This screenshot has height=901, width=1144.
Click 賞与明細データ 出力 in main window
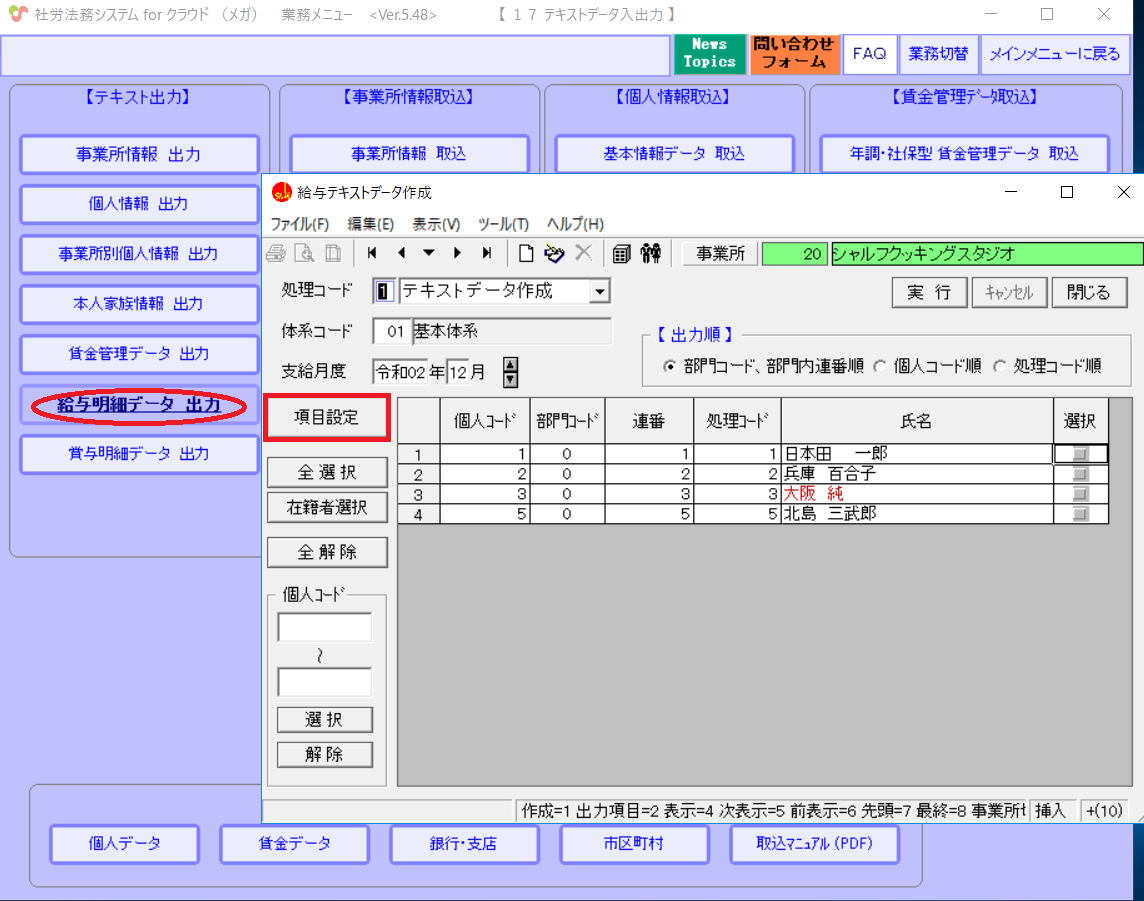pyautogui.click(x=139, y=454)
